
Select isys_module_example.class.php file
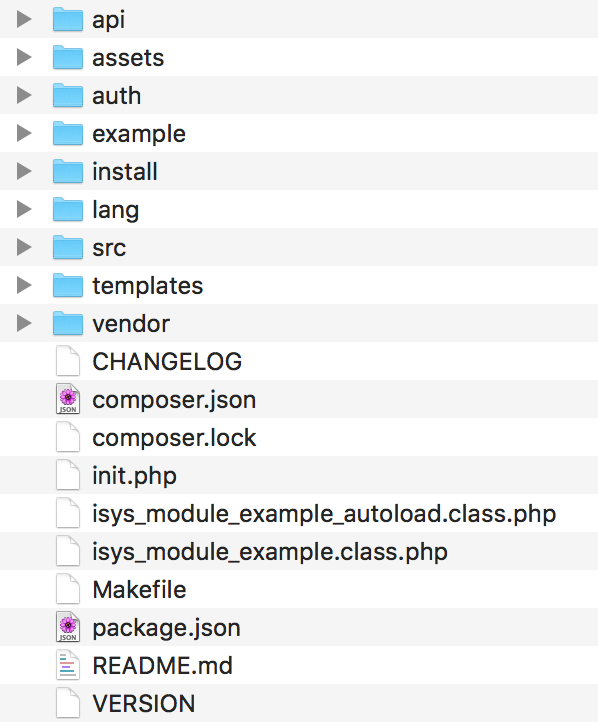[x=299, y=551]
